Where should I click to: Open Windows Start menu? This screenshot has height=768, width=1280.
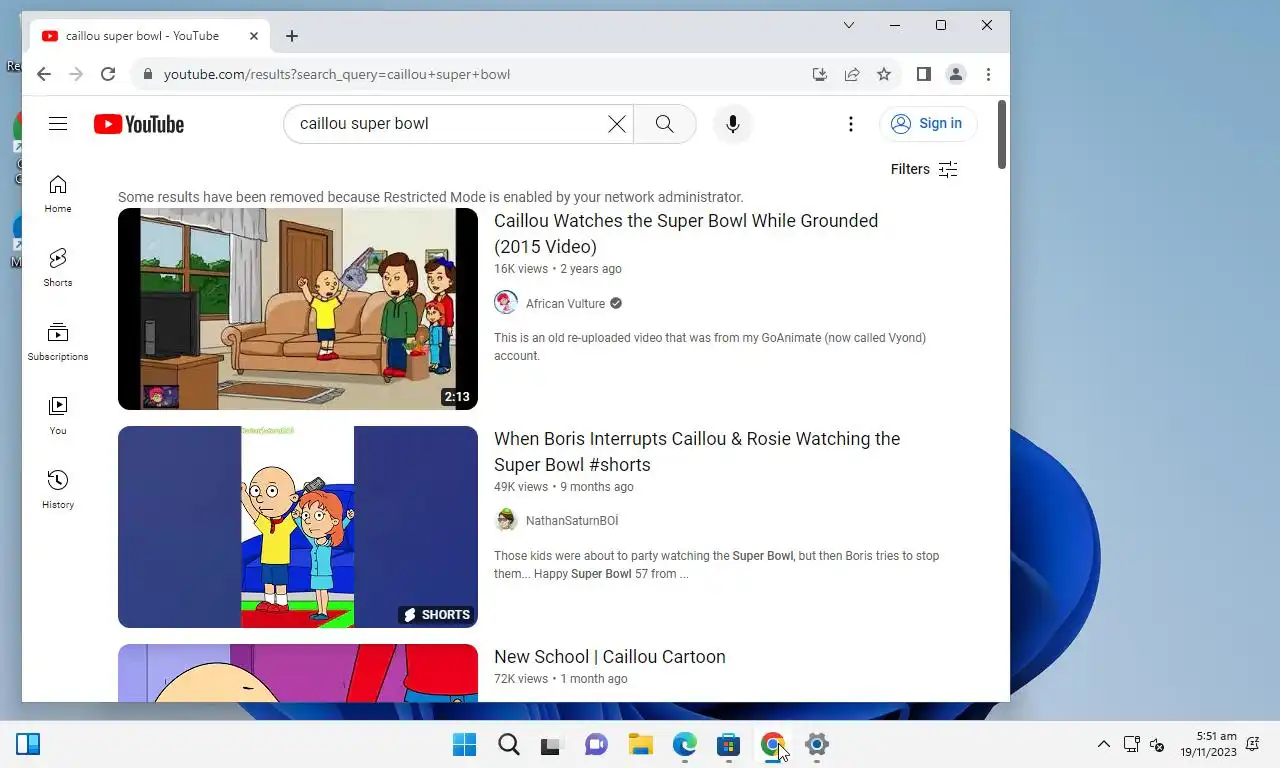point(465,744)
